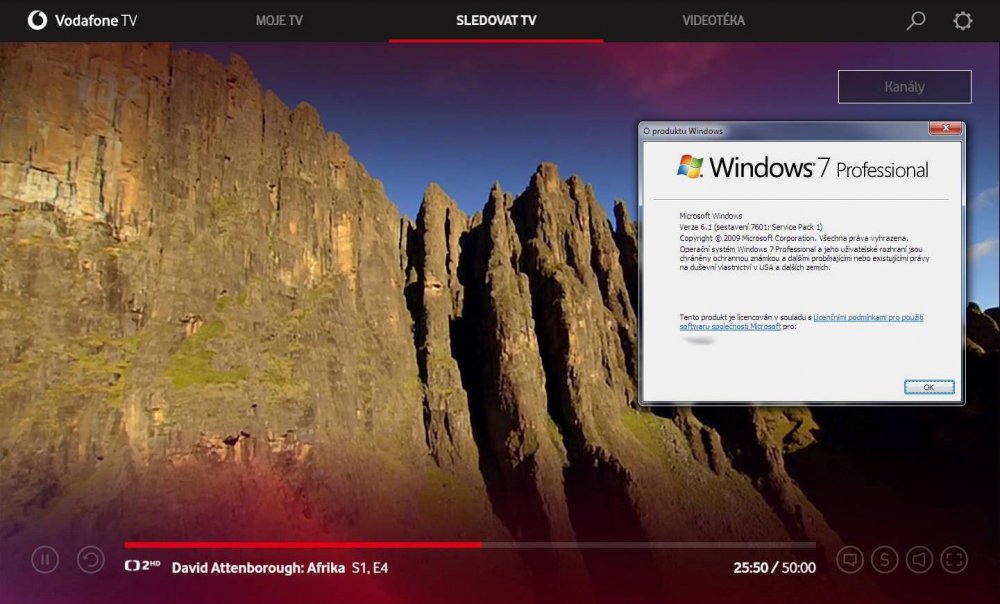The image size is (1000, 604).
Task: Open the Kanály channel list button
Action: (x=904, y=87)
